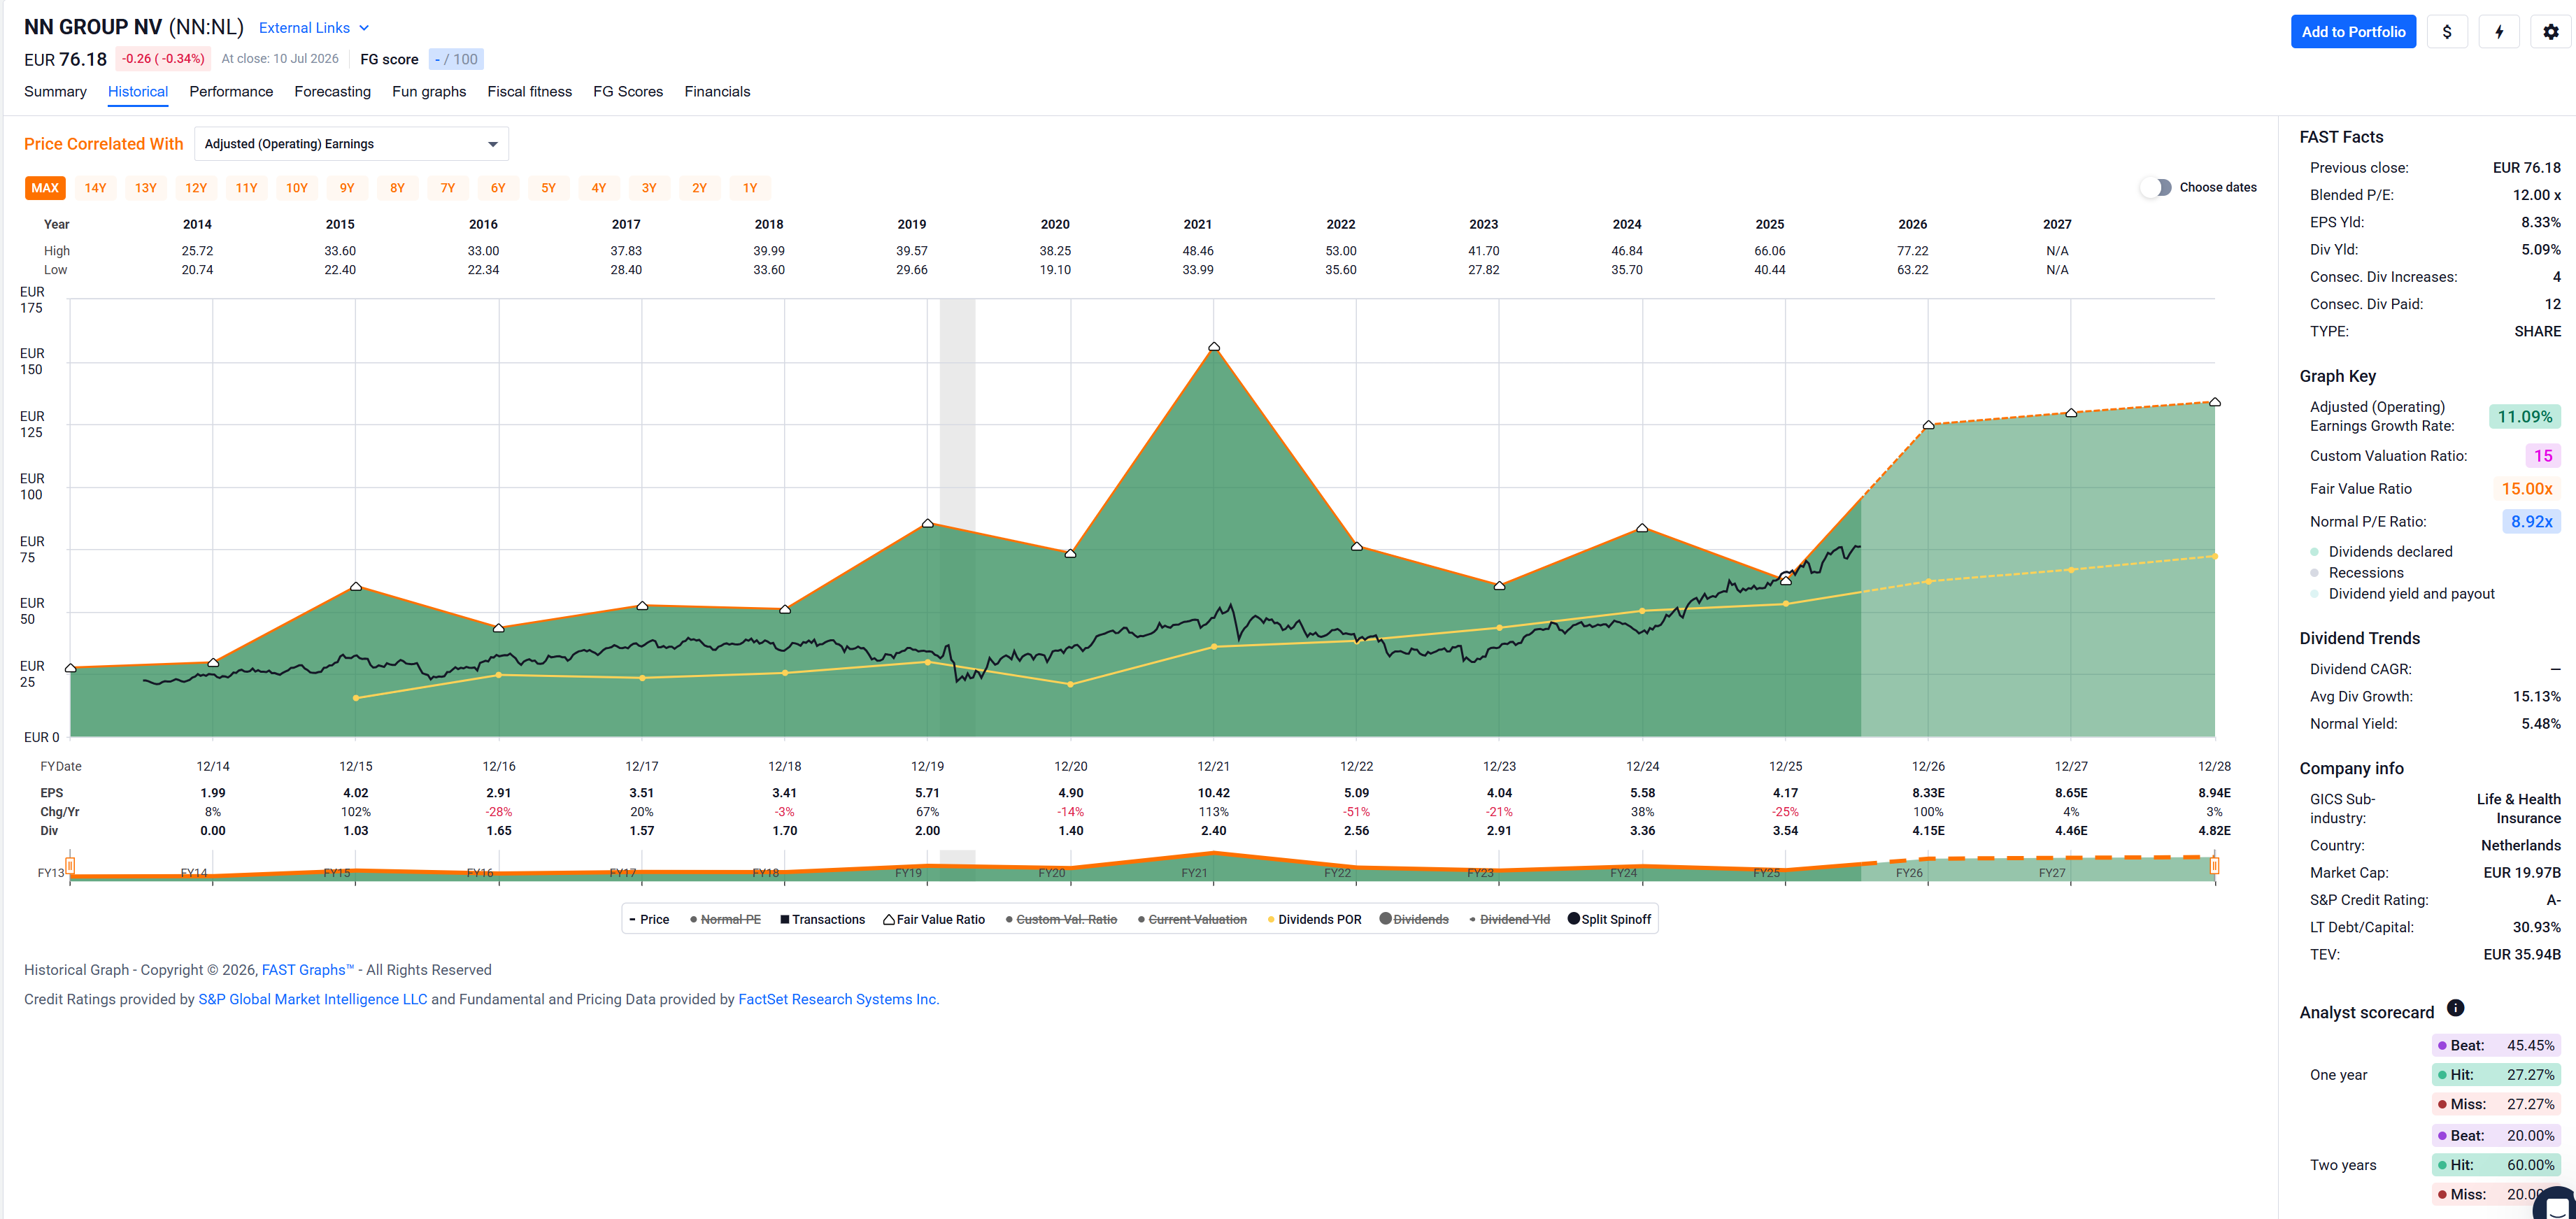
Task: Choose the 1Y time range
Action: point(750,188)
